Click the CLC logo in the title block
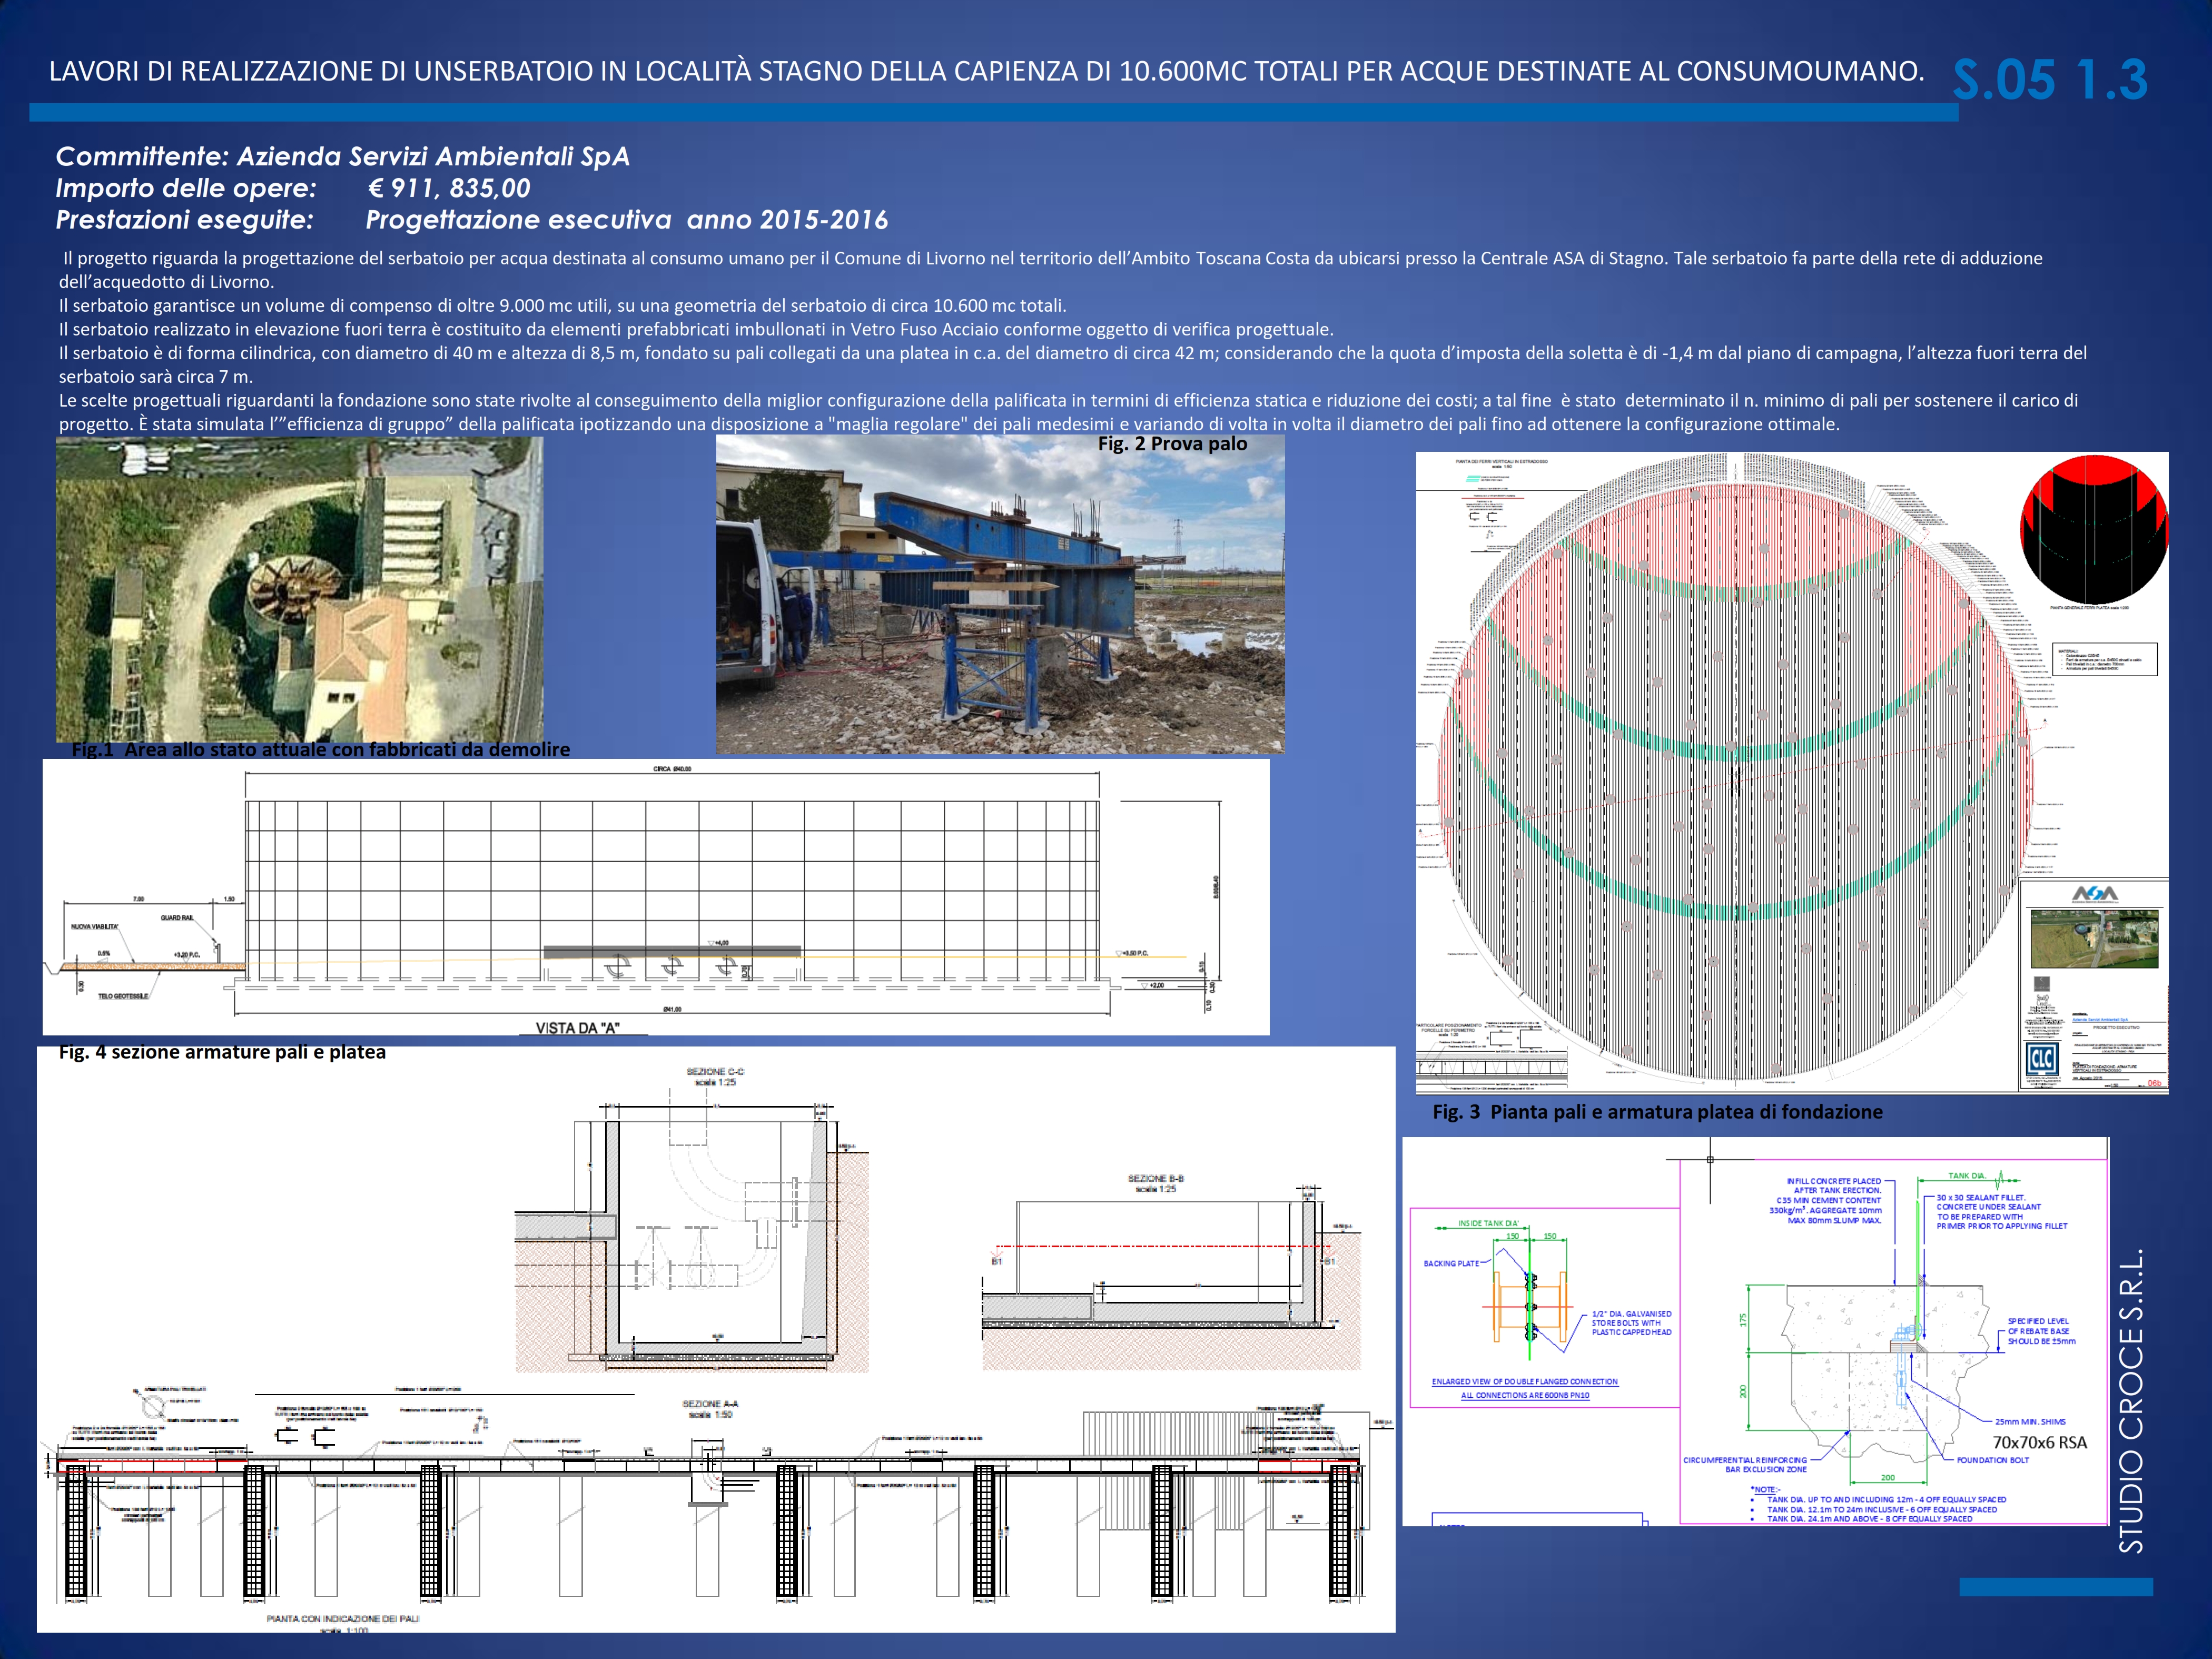Viewport: 2212px width, 1659px height. pyautogui.click(x=2042, y=1059)
